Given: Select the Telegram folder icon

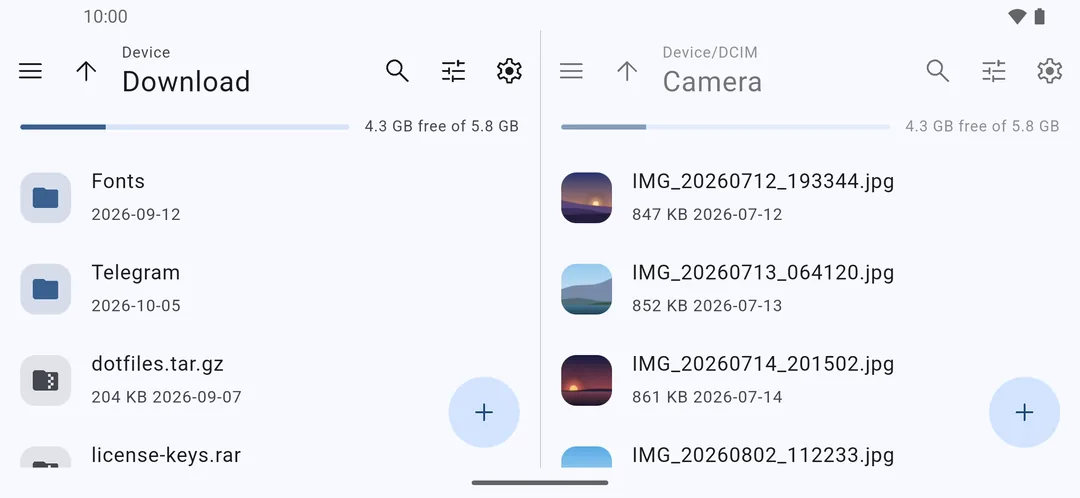Looking at the screenshot, I should pos(45,289).
